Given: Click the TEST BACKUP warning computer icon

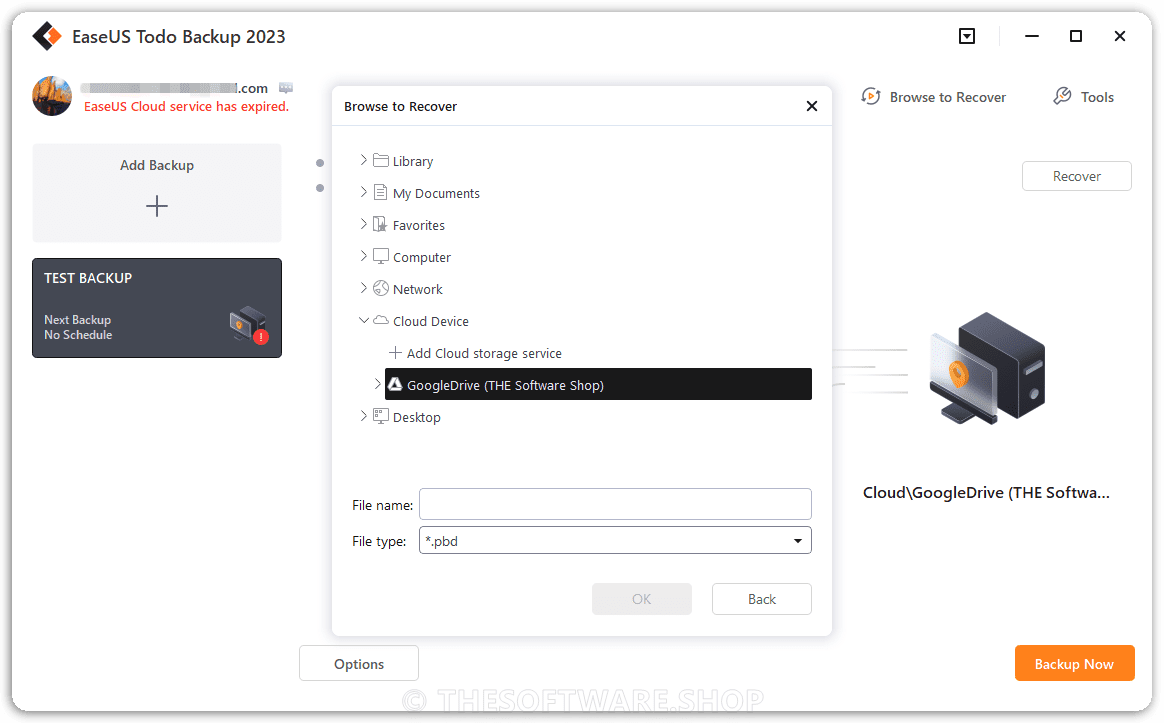Looking at the screenshot, I should [249, 325].
